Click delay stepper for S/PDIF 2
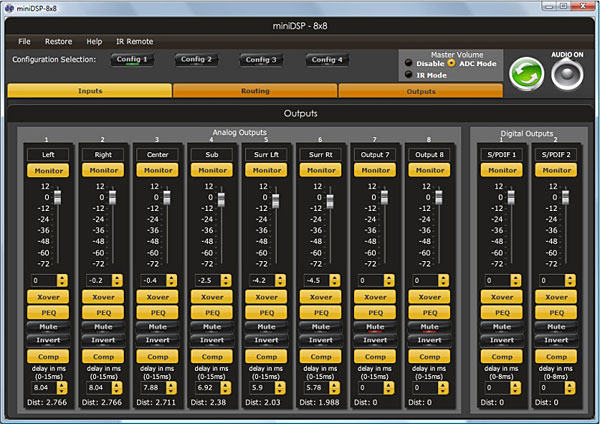This screenshot has width=600, height=424. point(570,388)
